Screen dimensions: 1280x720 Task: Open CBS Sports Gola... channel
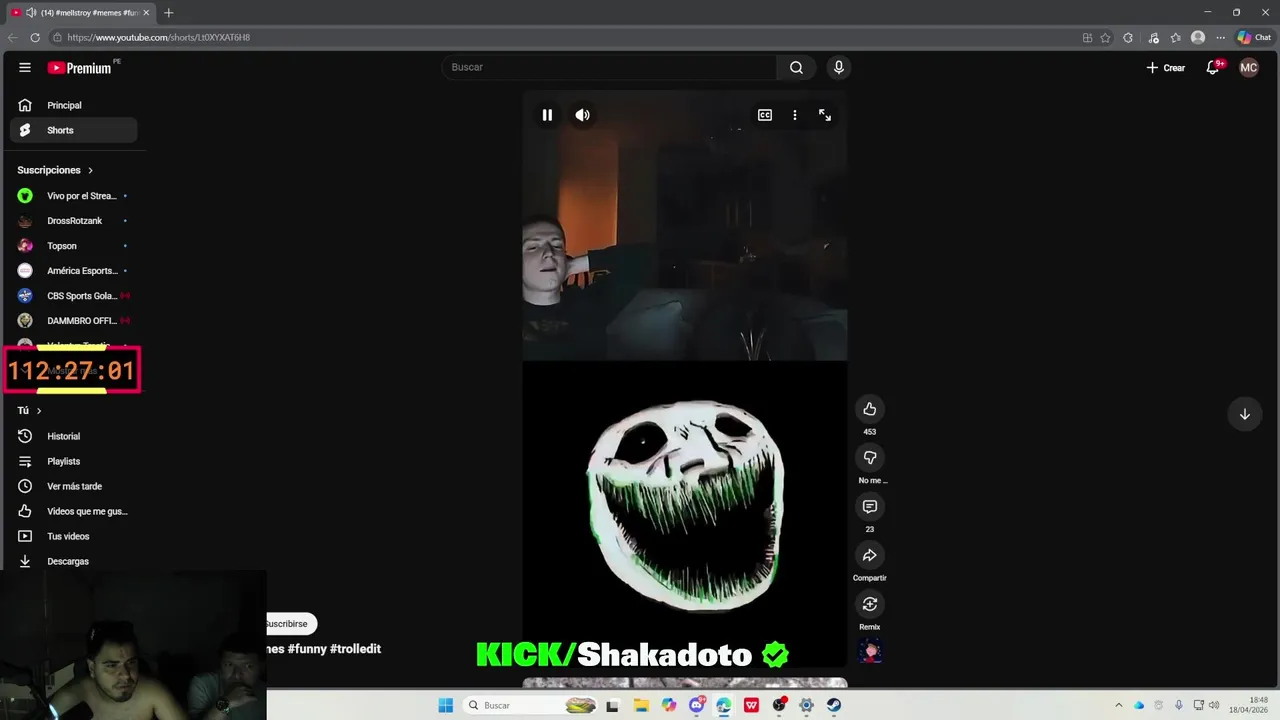(74, 296)
